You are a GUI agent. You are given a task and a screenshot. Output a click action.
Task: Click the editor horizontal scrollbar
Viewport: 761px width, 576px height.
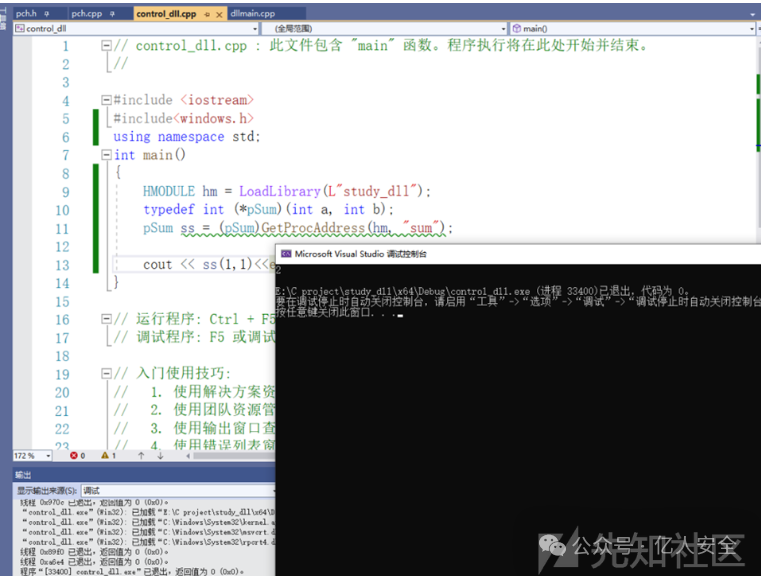tap(230, 455)
